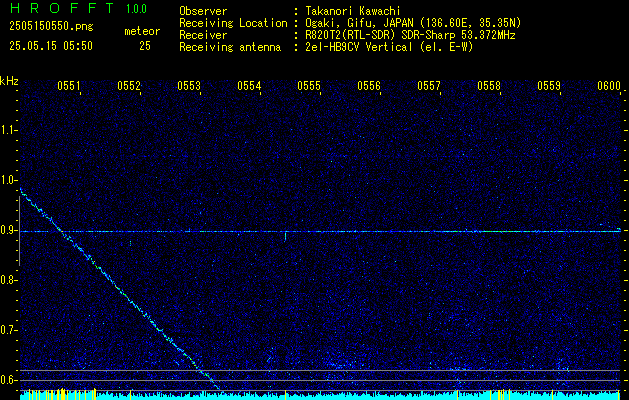Click the meteor count 25
This screenshot has height=400, width=629.
pos(145,46)
